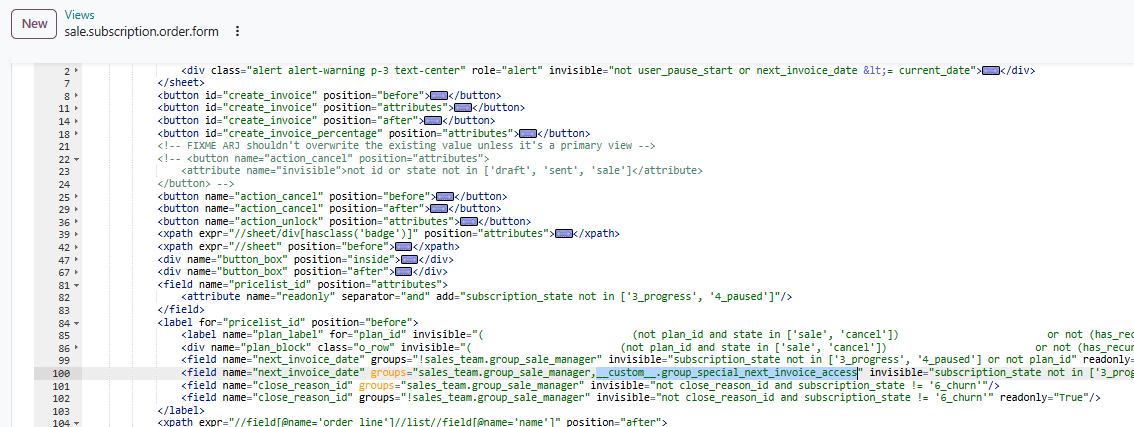Open the Views breadcrumb link
This screenshot has width=1134, height=427.
tap(79, 15)
